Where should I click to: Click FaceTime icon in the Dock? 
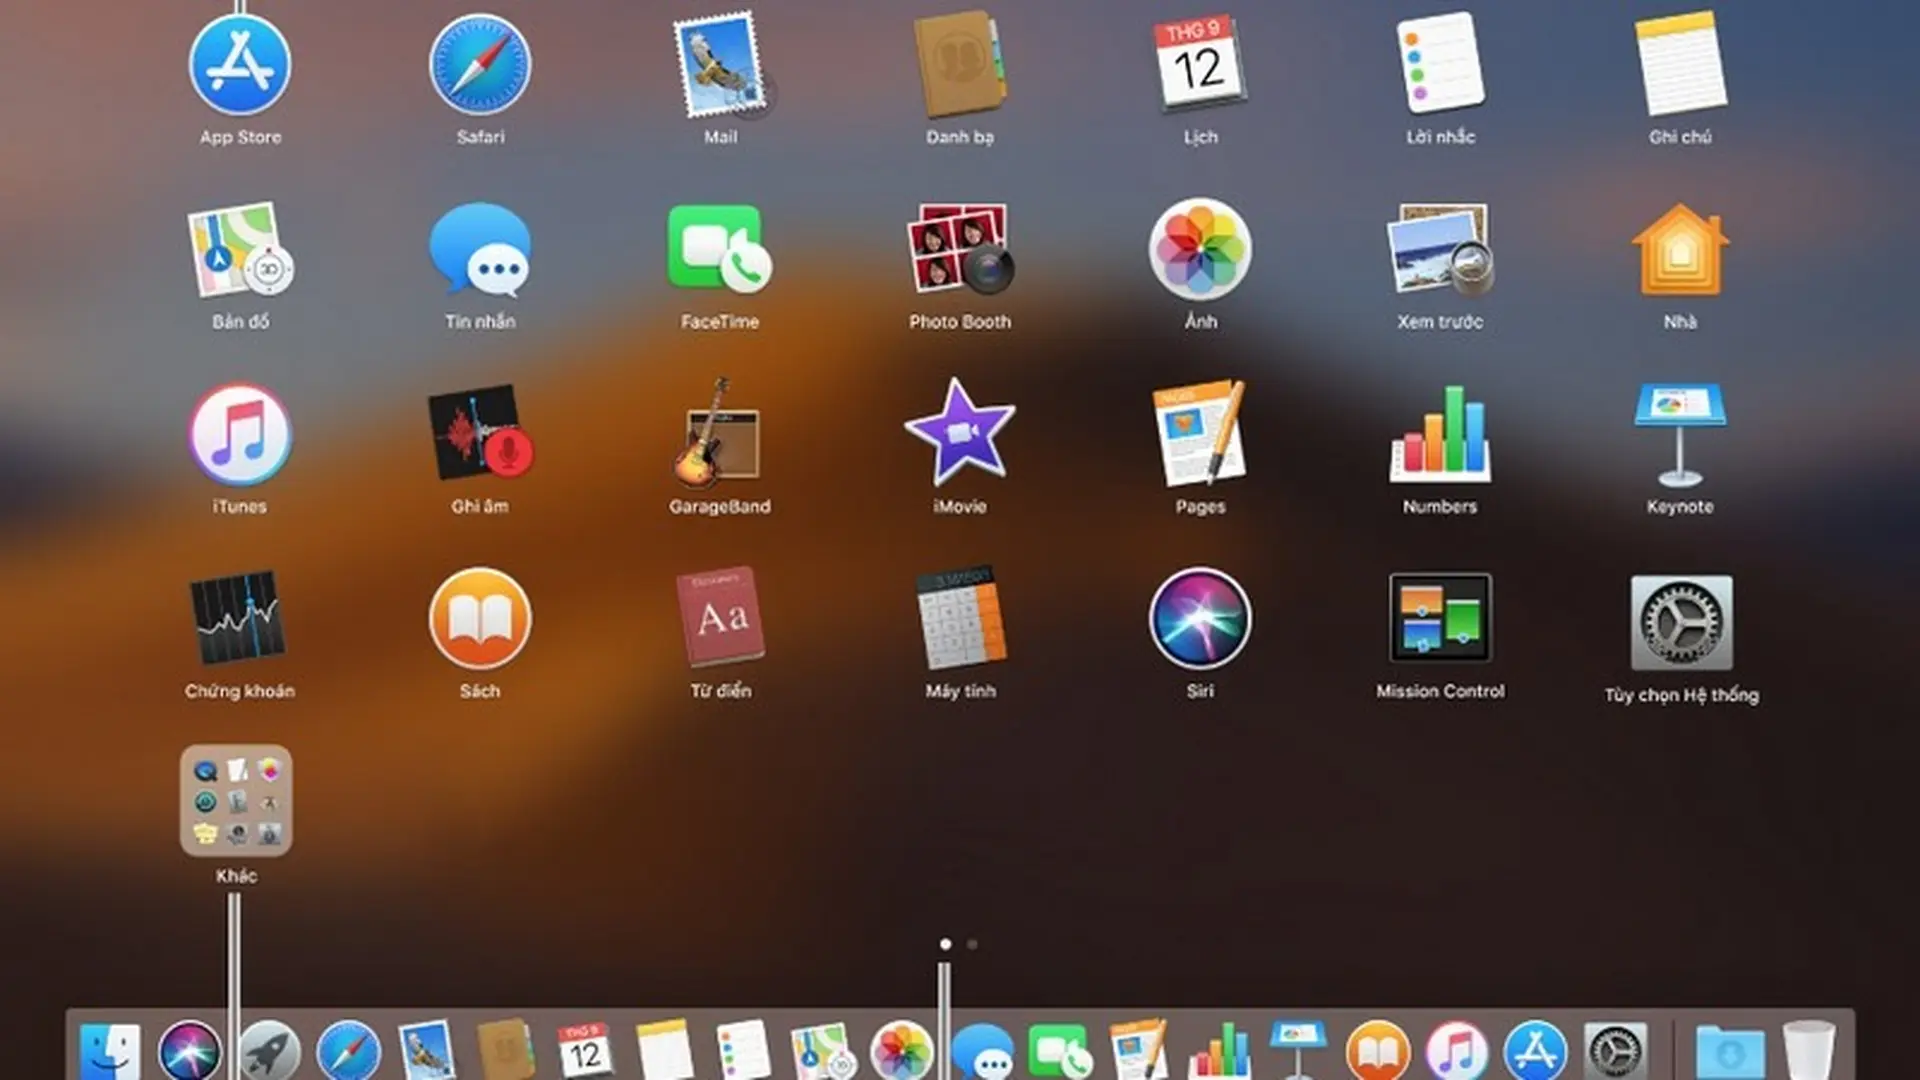(x=1060, y=1052)
